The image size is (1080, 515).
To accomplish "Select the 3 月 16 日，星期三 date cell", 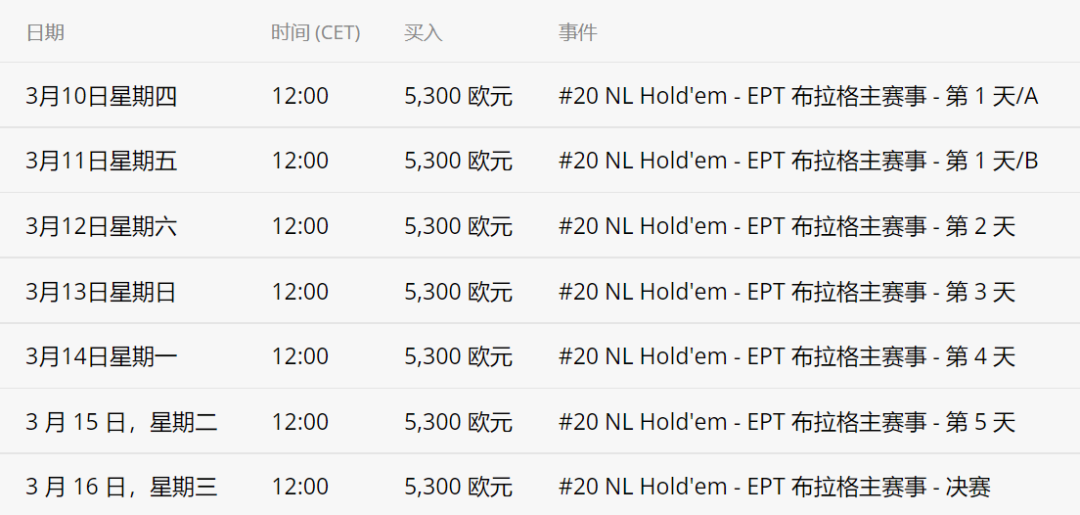I will pos(122,487).
